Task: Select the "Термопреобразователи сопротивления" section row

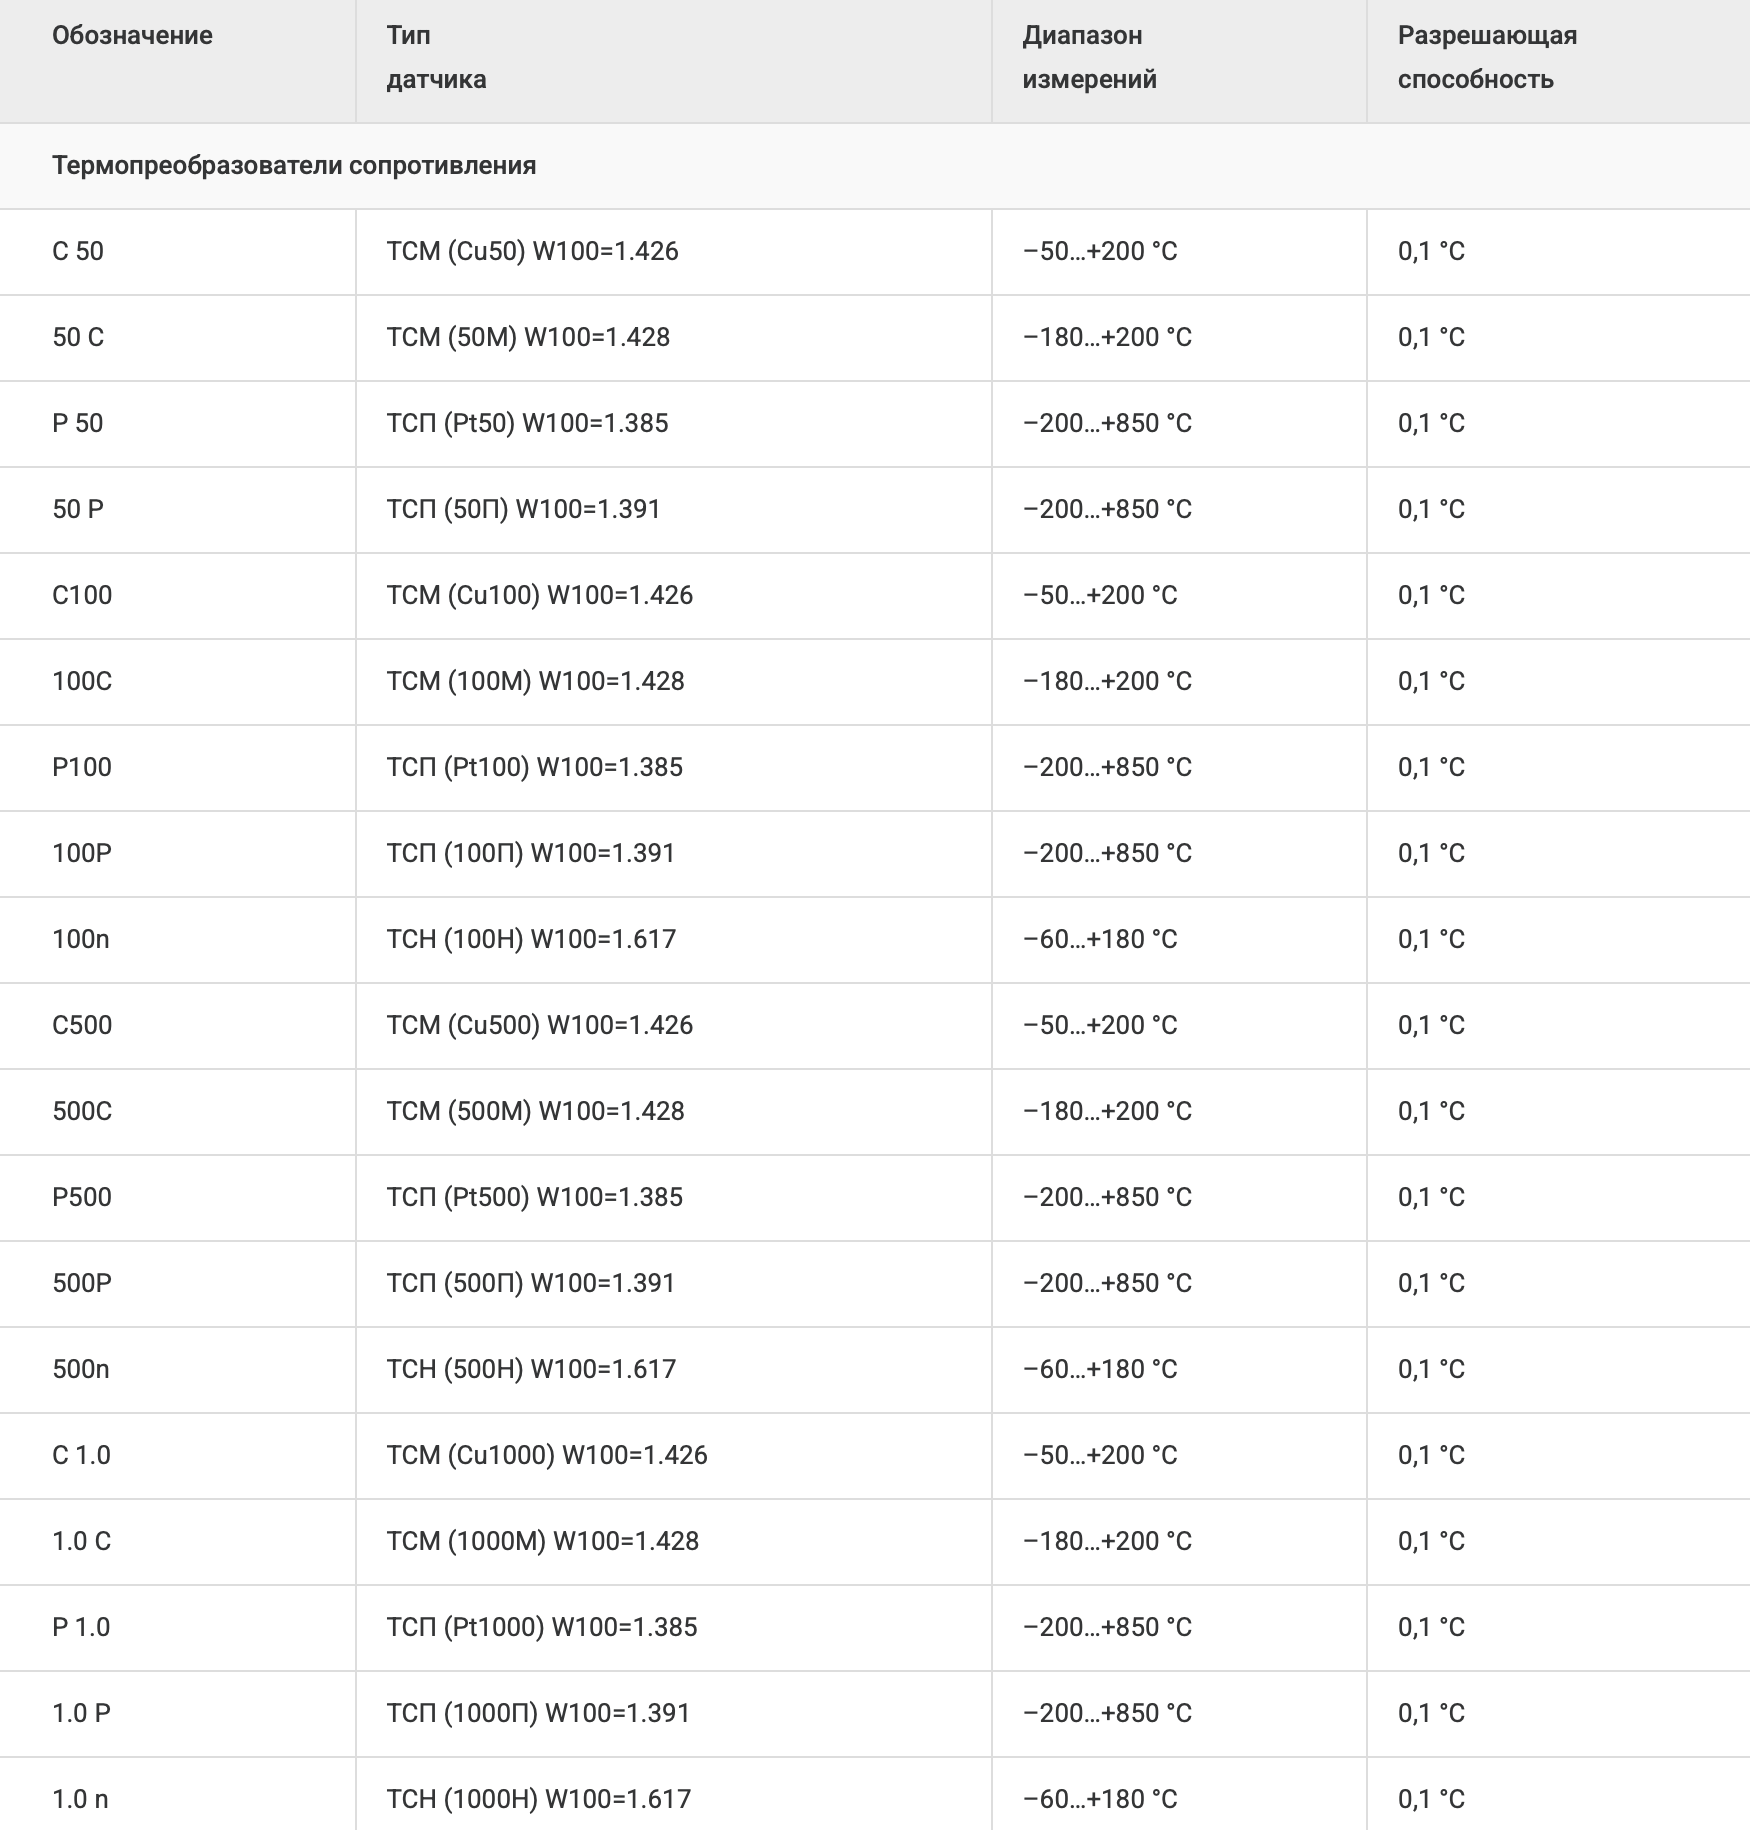Action: point(294,166)
